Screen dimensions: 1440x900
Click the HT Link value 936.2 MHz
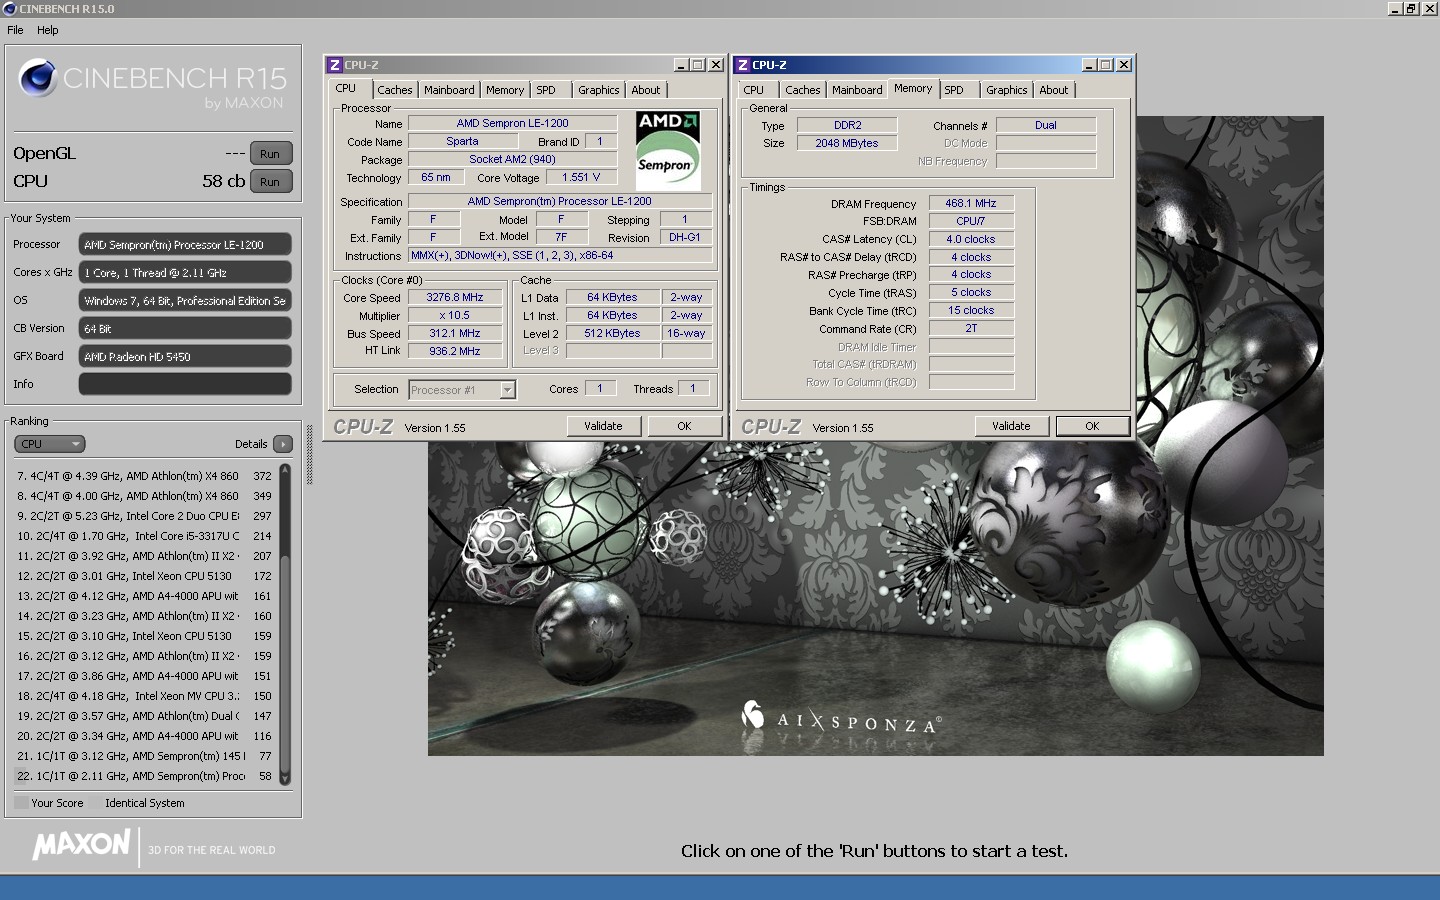click(454, 351)
